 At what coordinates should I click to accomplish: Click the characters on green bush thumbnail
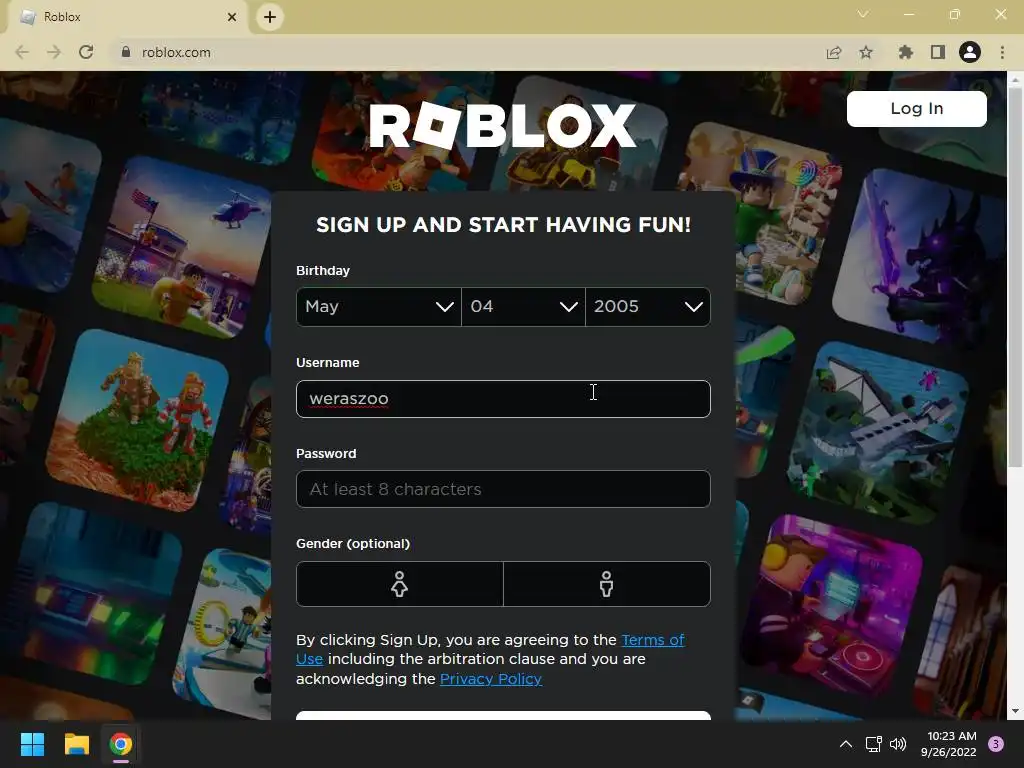(x=137, y=421)
